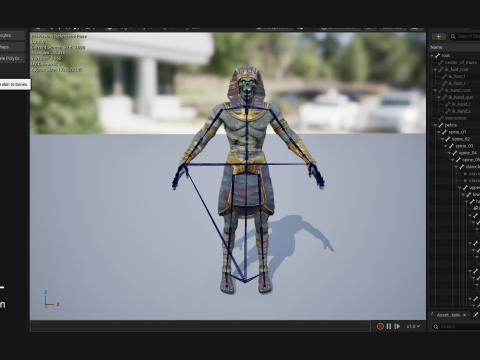Select the interaction bone

455,118
